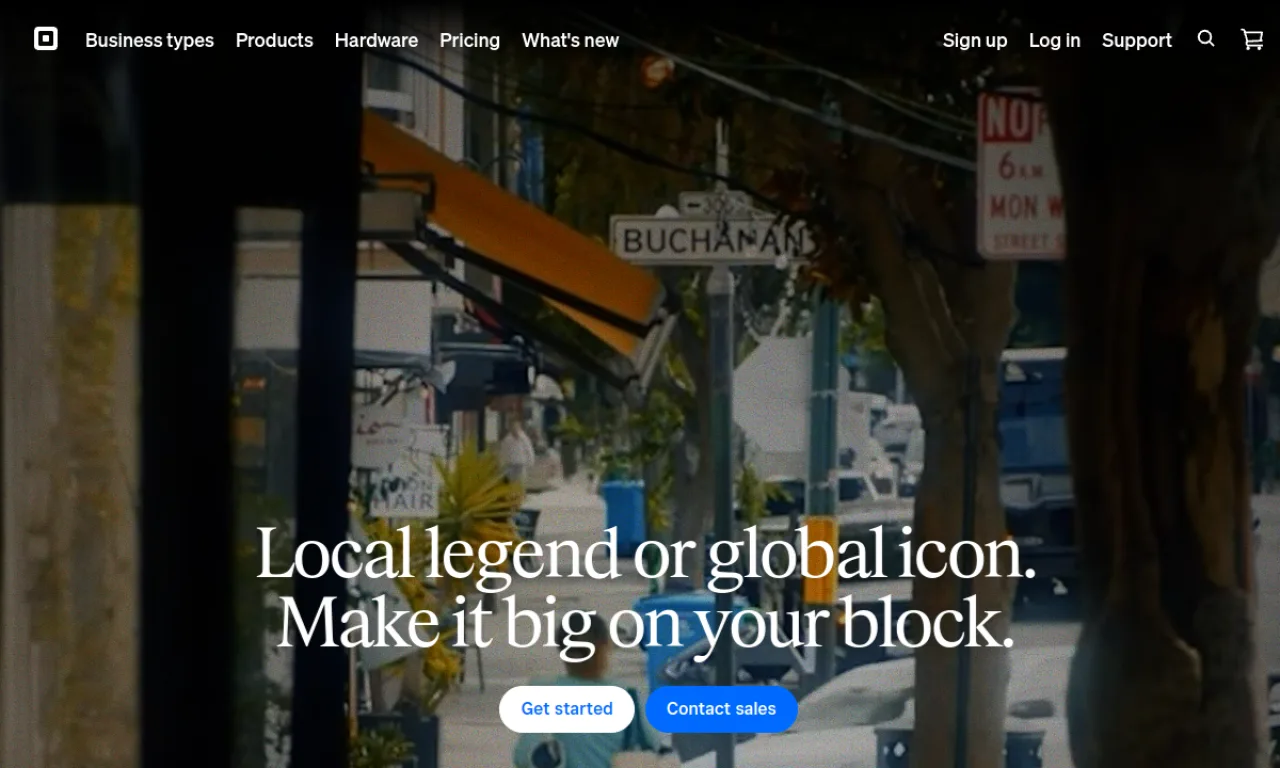
Task: Open the Support link
Action: click(x=1137, y=40)
